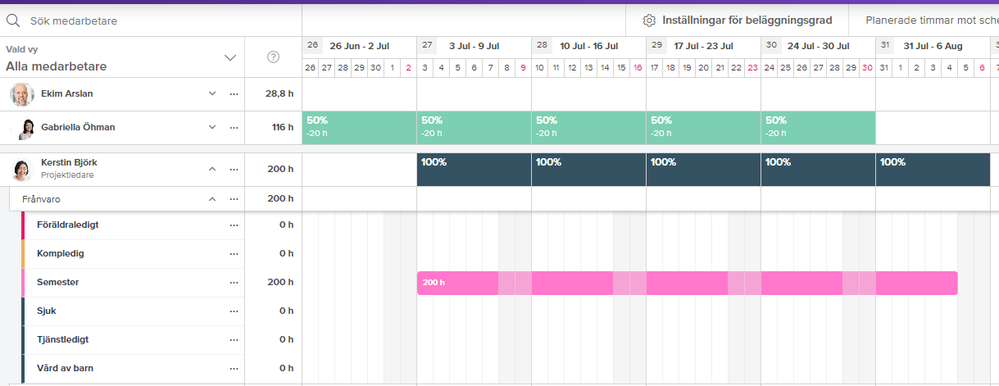
Task: Open the settings gear for beläggningsgrad
Action: click(649, 20)
